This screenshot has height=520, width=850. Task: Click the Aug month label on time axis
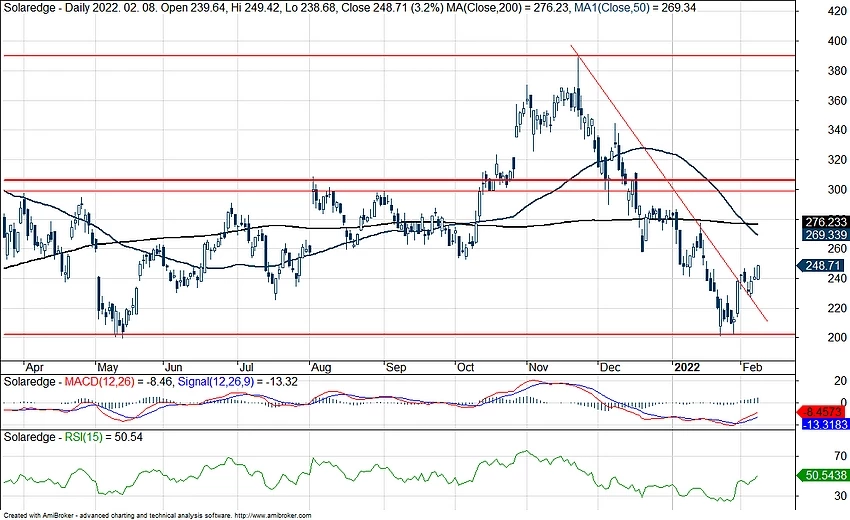pyautogui.click(x=321, y=368)
